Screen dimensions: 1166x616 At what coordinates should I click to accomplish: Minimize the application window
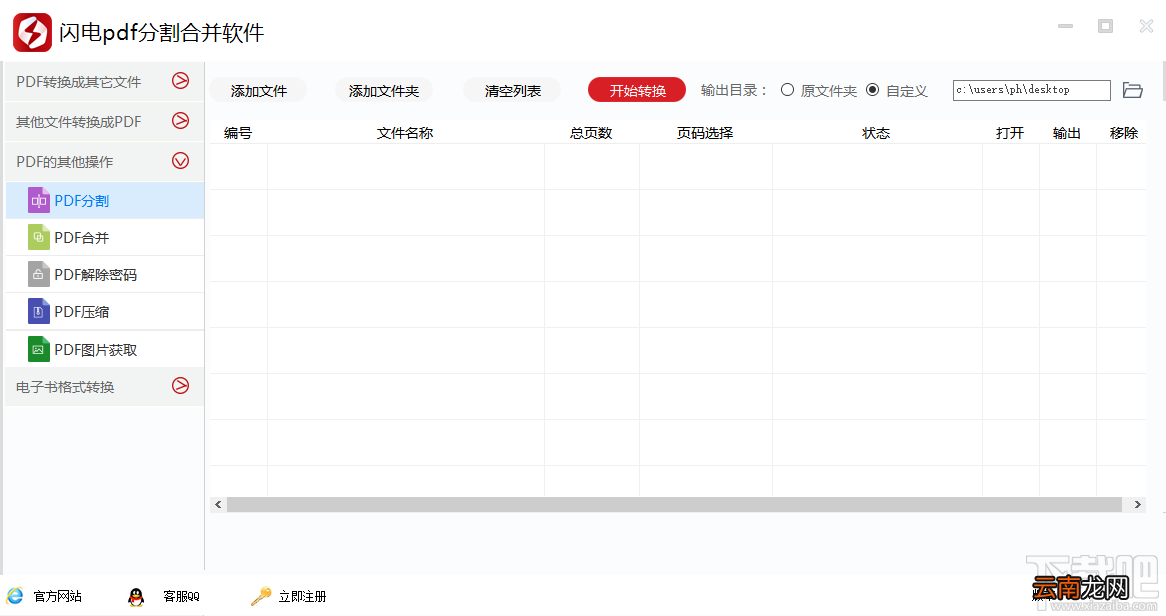point(1066,26)
